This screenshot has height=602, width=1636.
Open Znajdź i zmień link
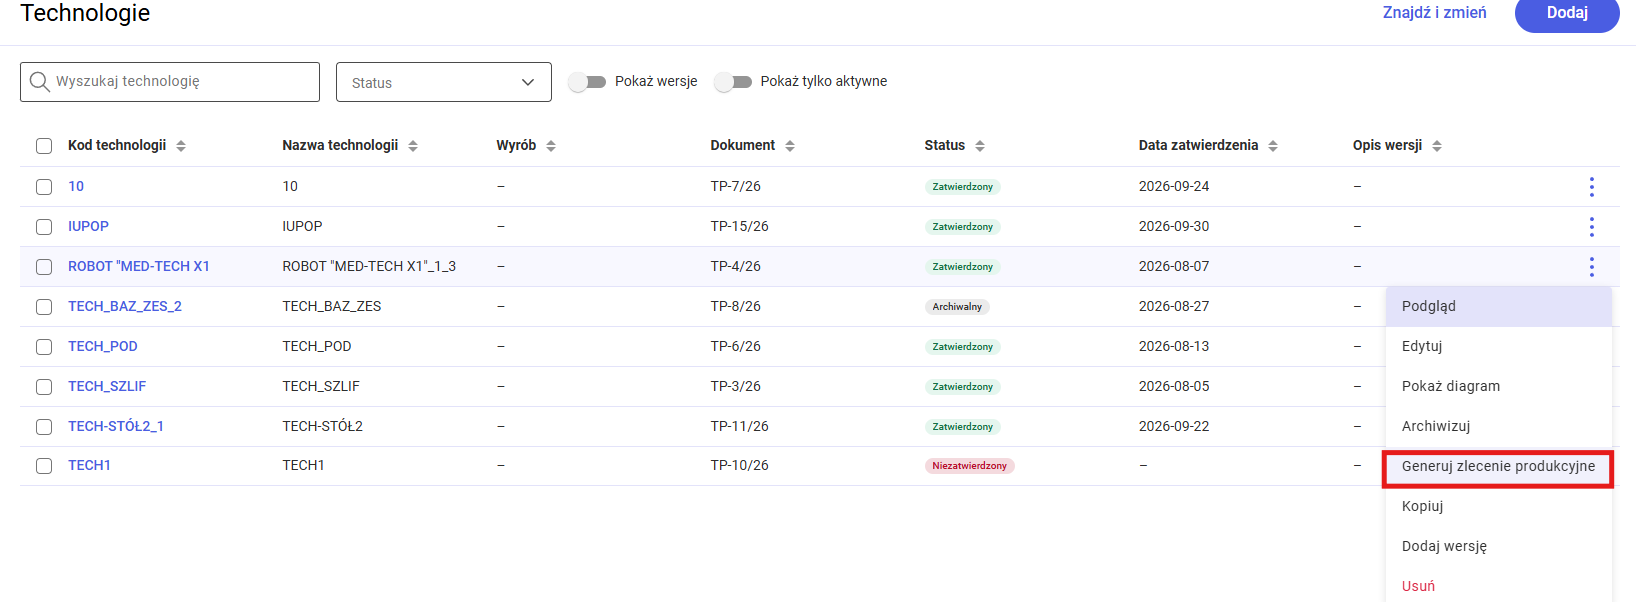click(x=1434, y=13)
